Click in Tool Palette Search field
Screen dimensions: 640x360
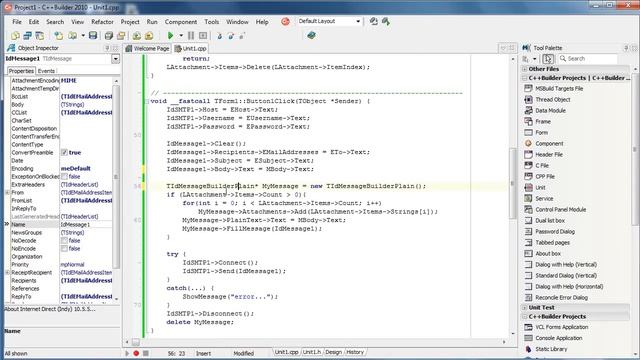pyautogui.click(x=588, y=59)
